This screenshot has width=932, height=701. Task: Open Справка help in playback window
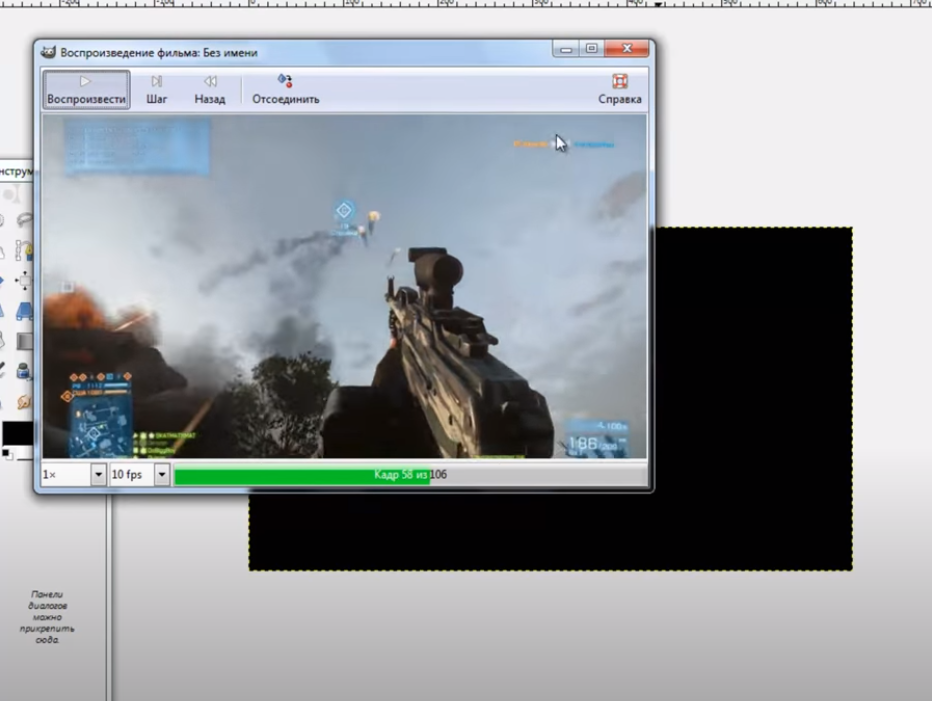[x=619, y=90]
